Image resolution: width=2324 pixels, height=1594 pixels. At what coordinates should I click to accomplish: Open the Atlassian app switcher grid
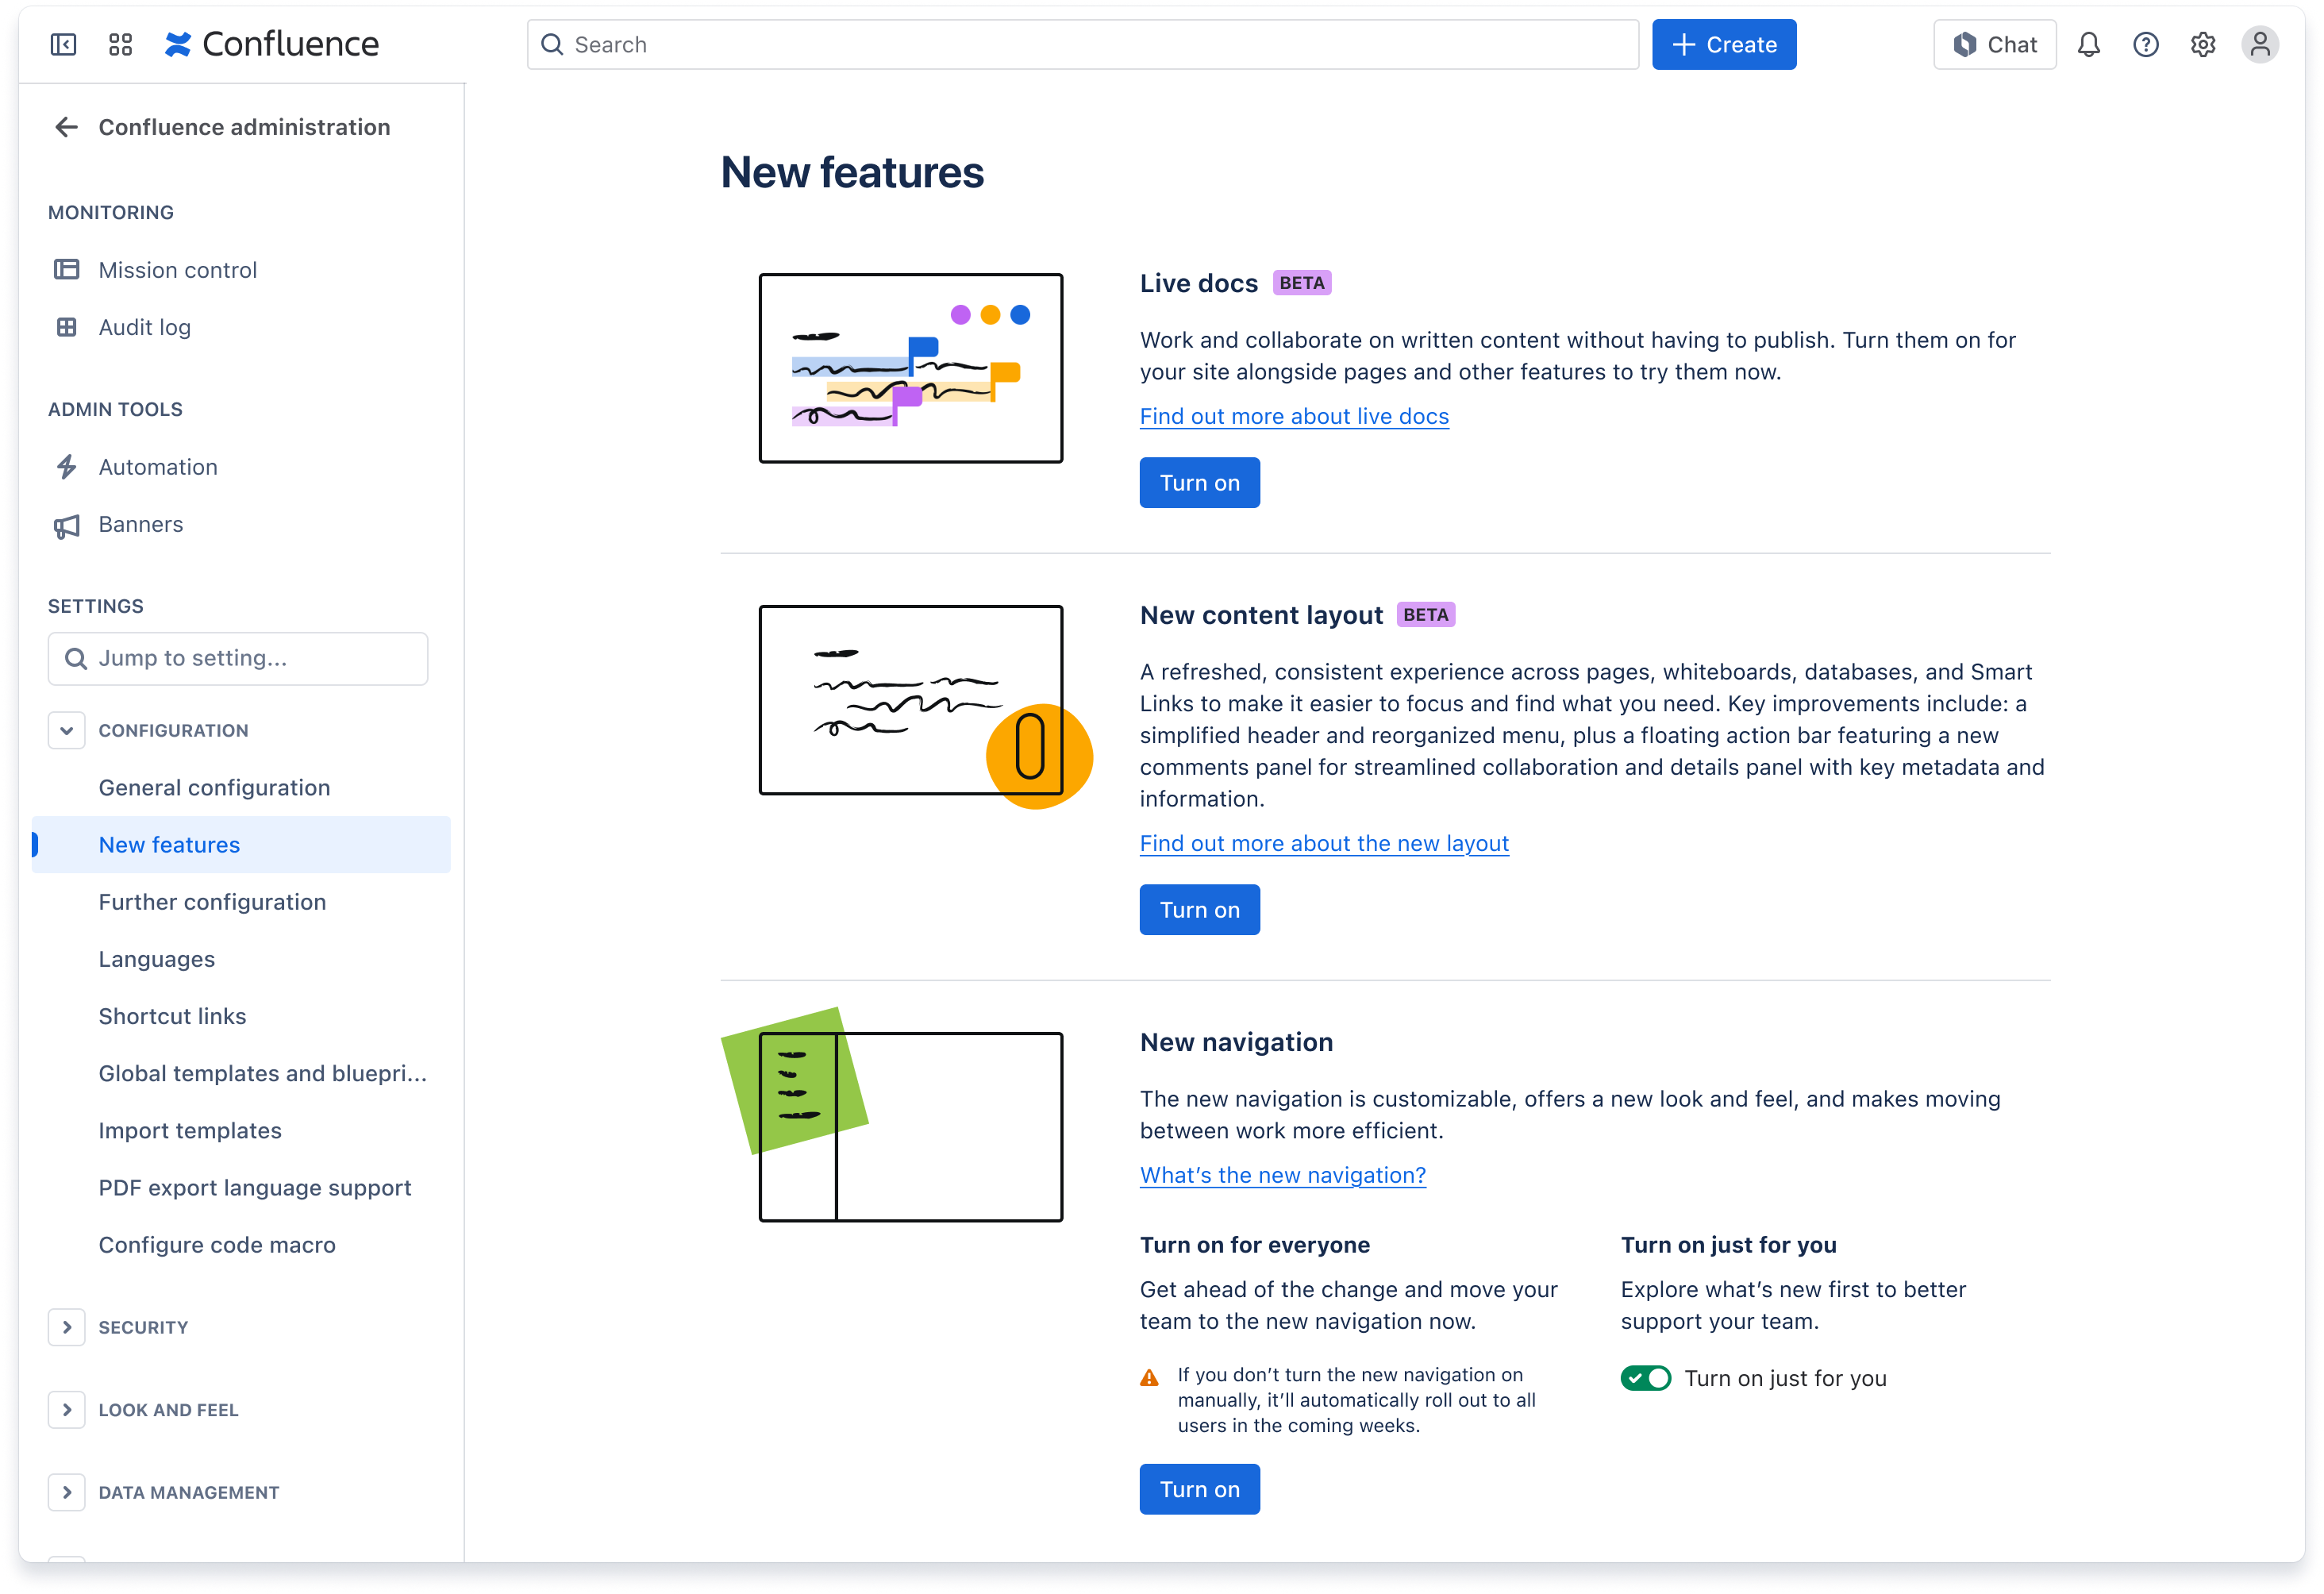pyautogui.click(x=120, y=44)
